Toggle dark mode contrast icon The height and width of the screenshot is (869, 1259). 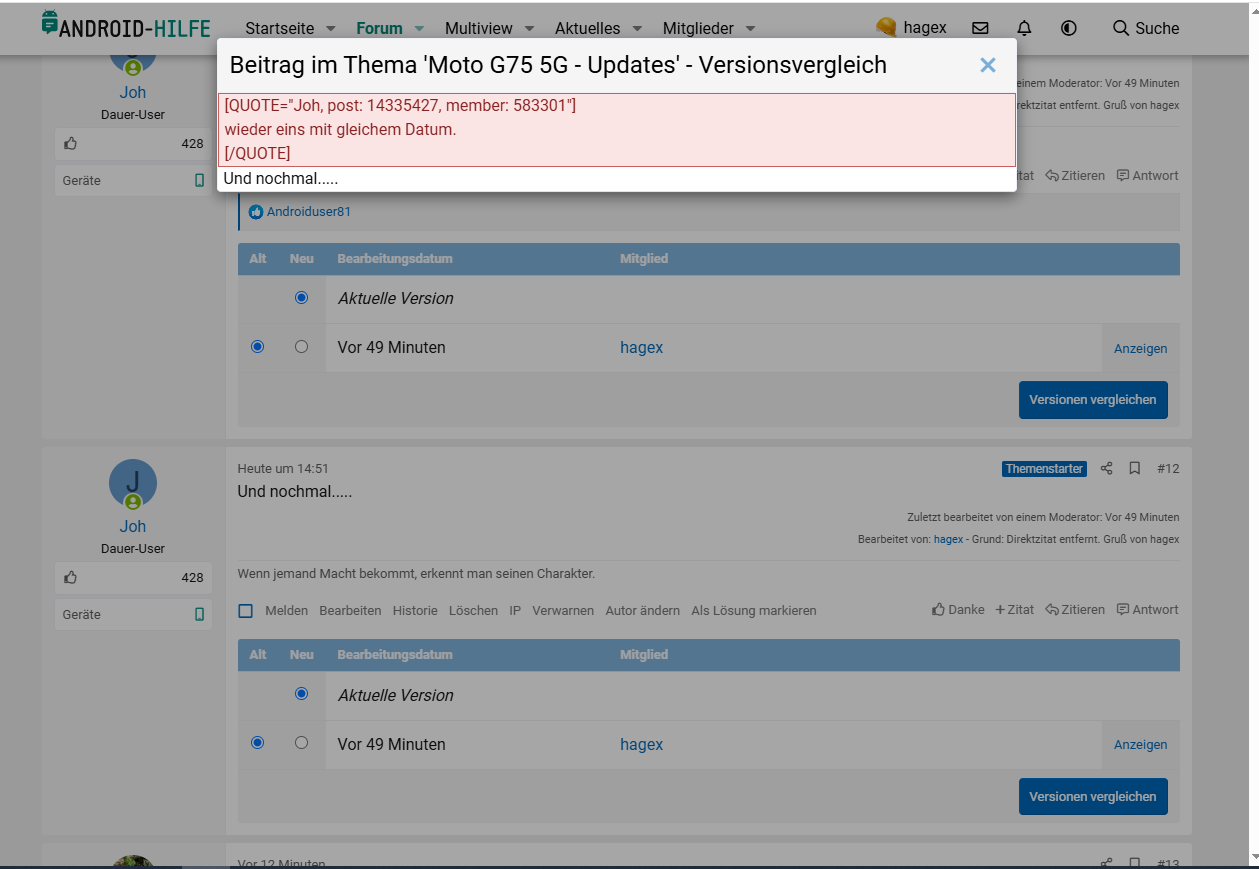click(1068, 28)
